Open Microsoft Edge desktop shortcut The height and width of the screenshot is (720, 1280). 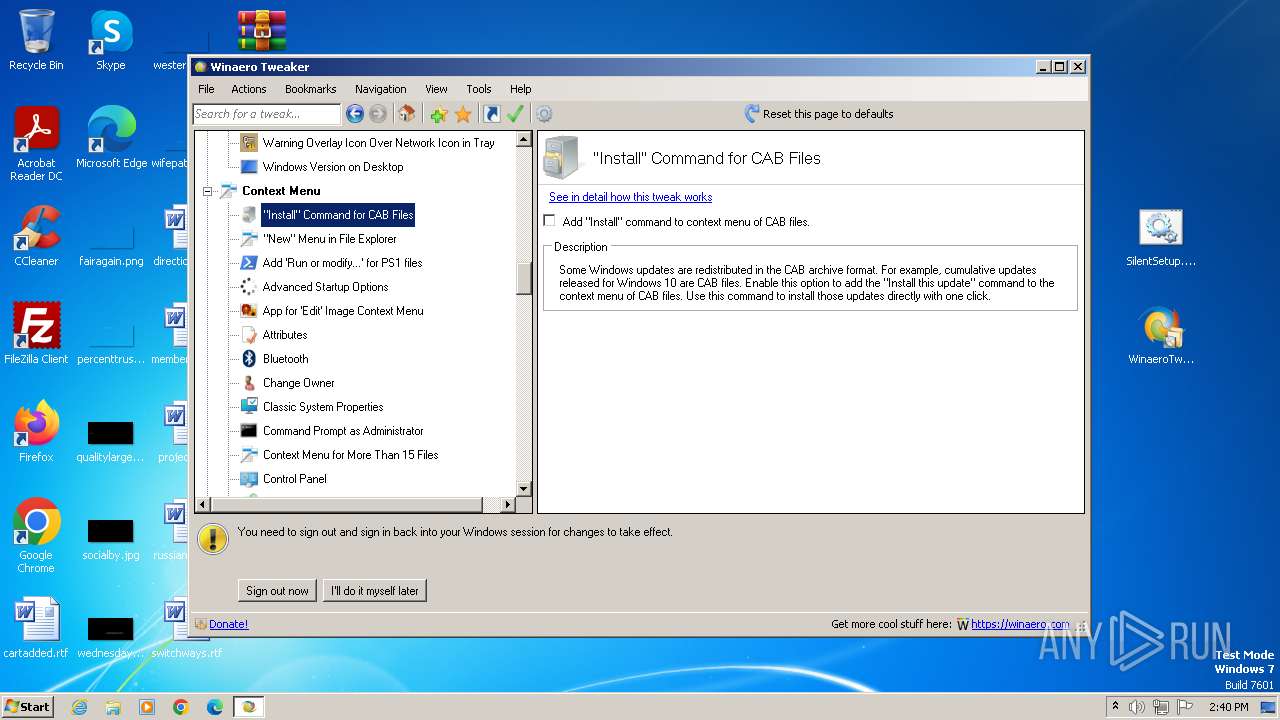[x=111, y=138]
